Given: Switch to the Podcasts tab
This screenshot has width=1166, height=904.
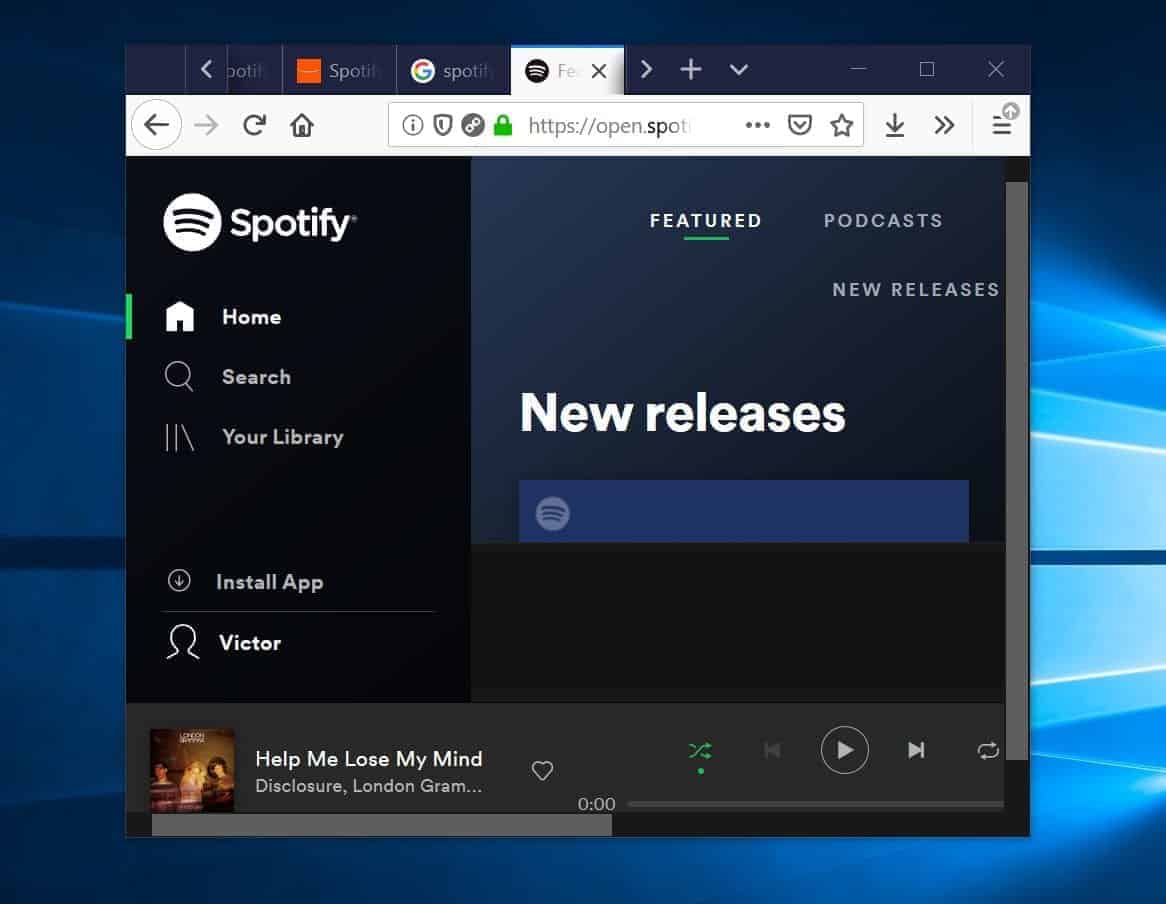Looking at the screenshot, I should click(x=883, y=220).
